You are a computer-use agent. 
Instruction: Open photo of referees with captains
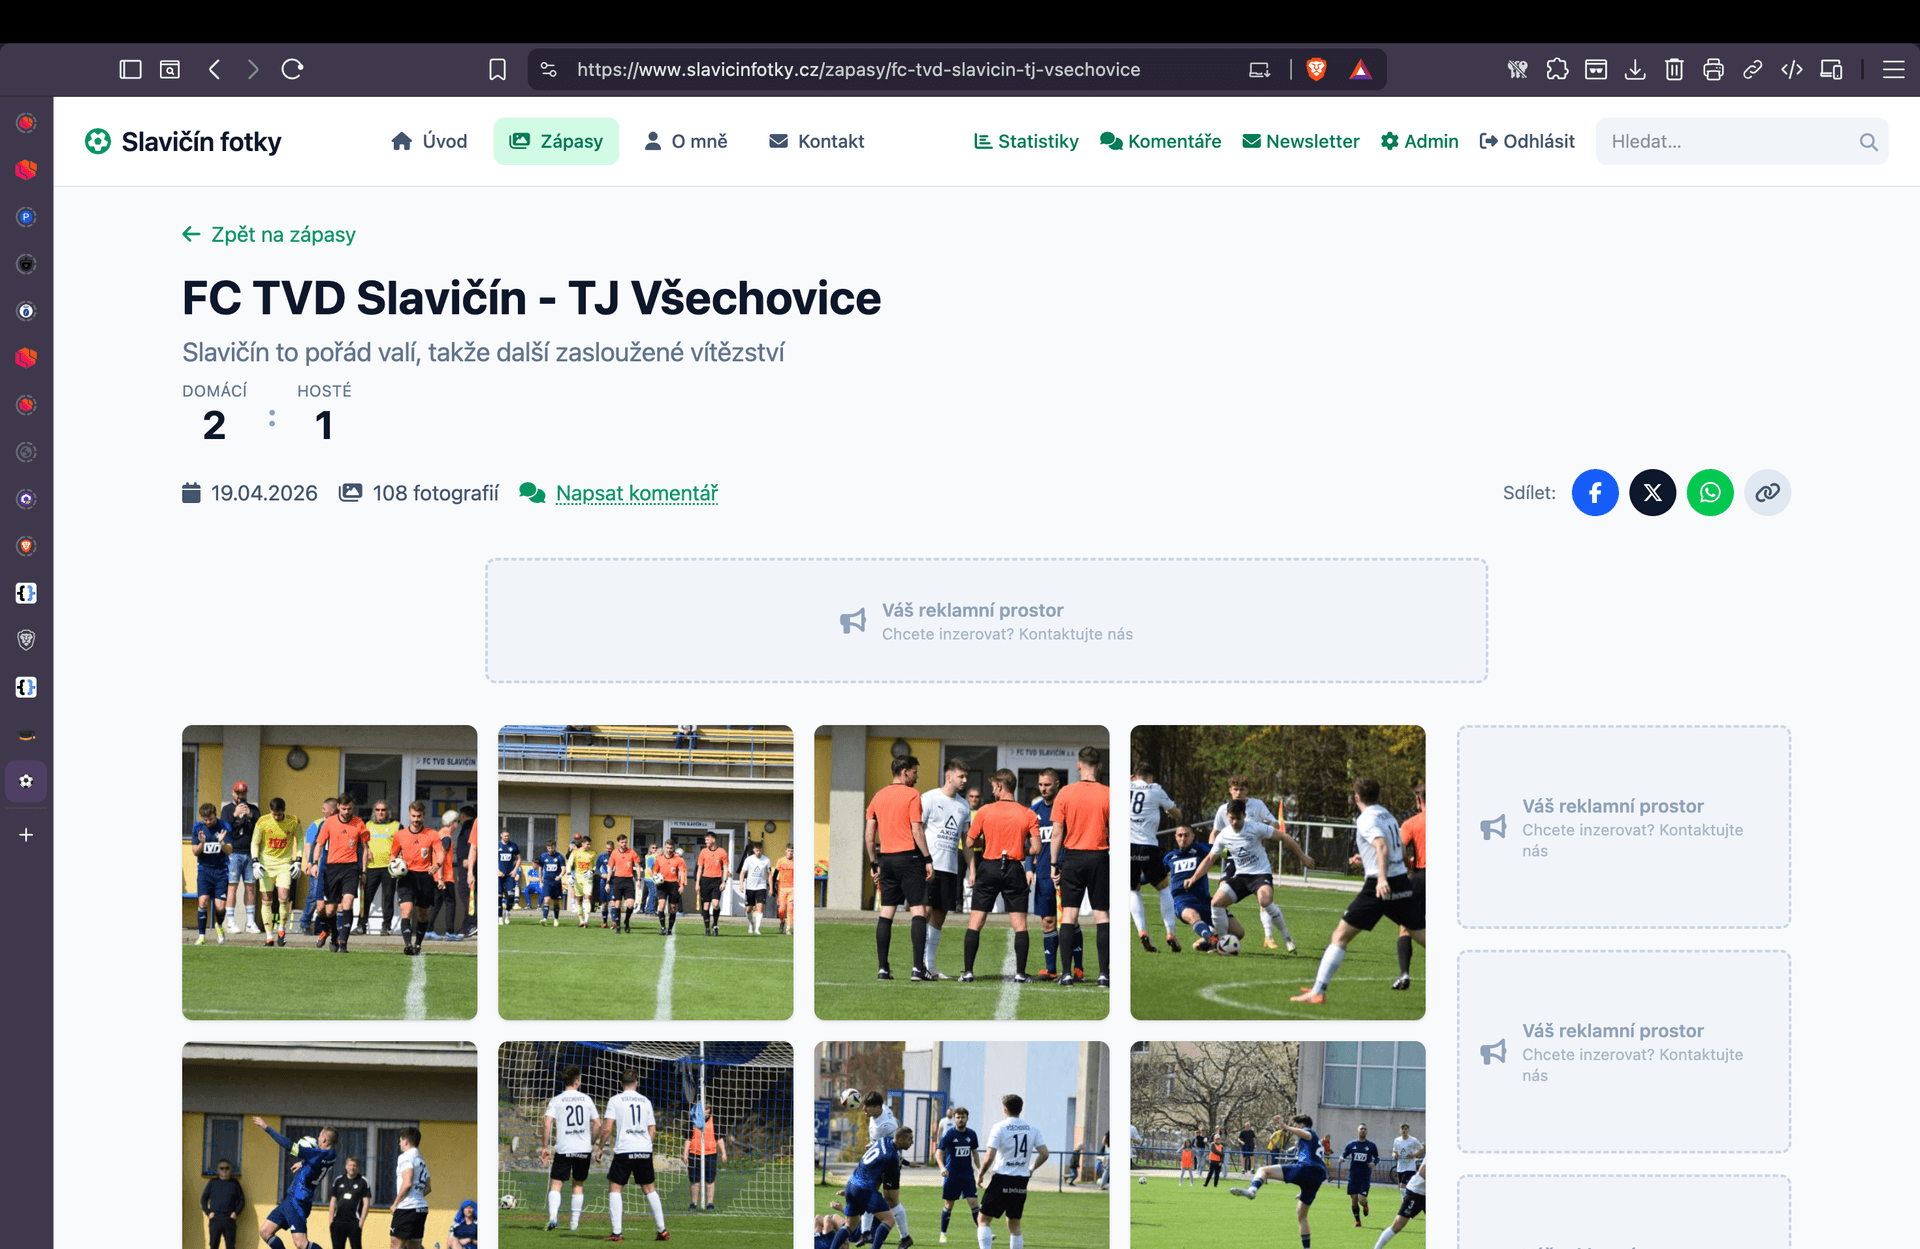click(x=962, y=873)
